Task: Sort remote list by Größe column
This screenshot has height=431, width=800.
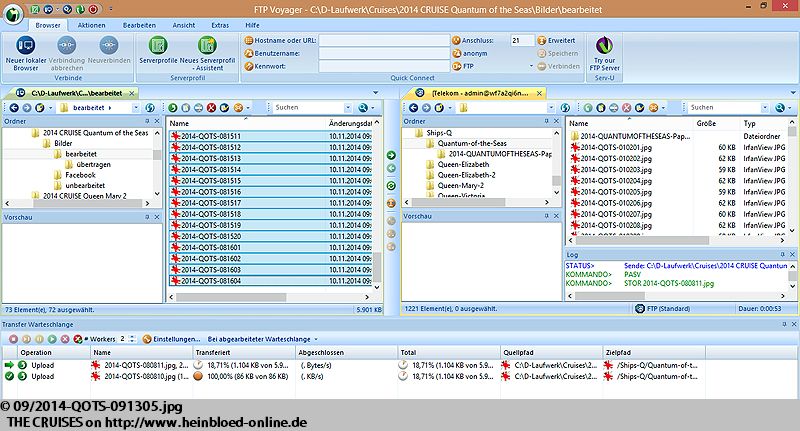Action: coord(706,123)
